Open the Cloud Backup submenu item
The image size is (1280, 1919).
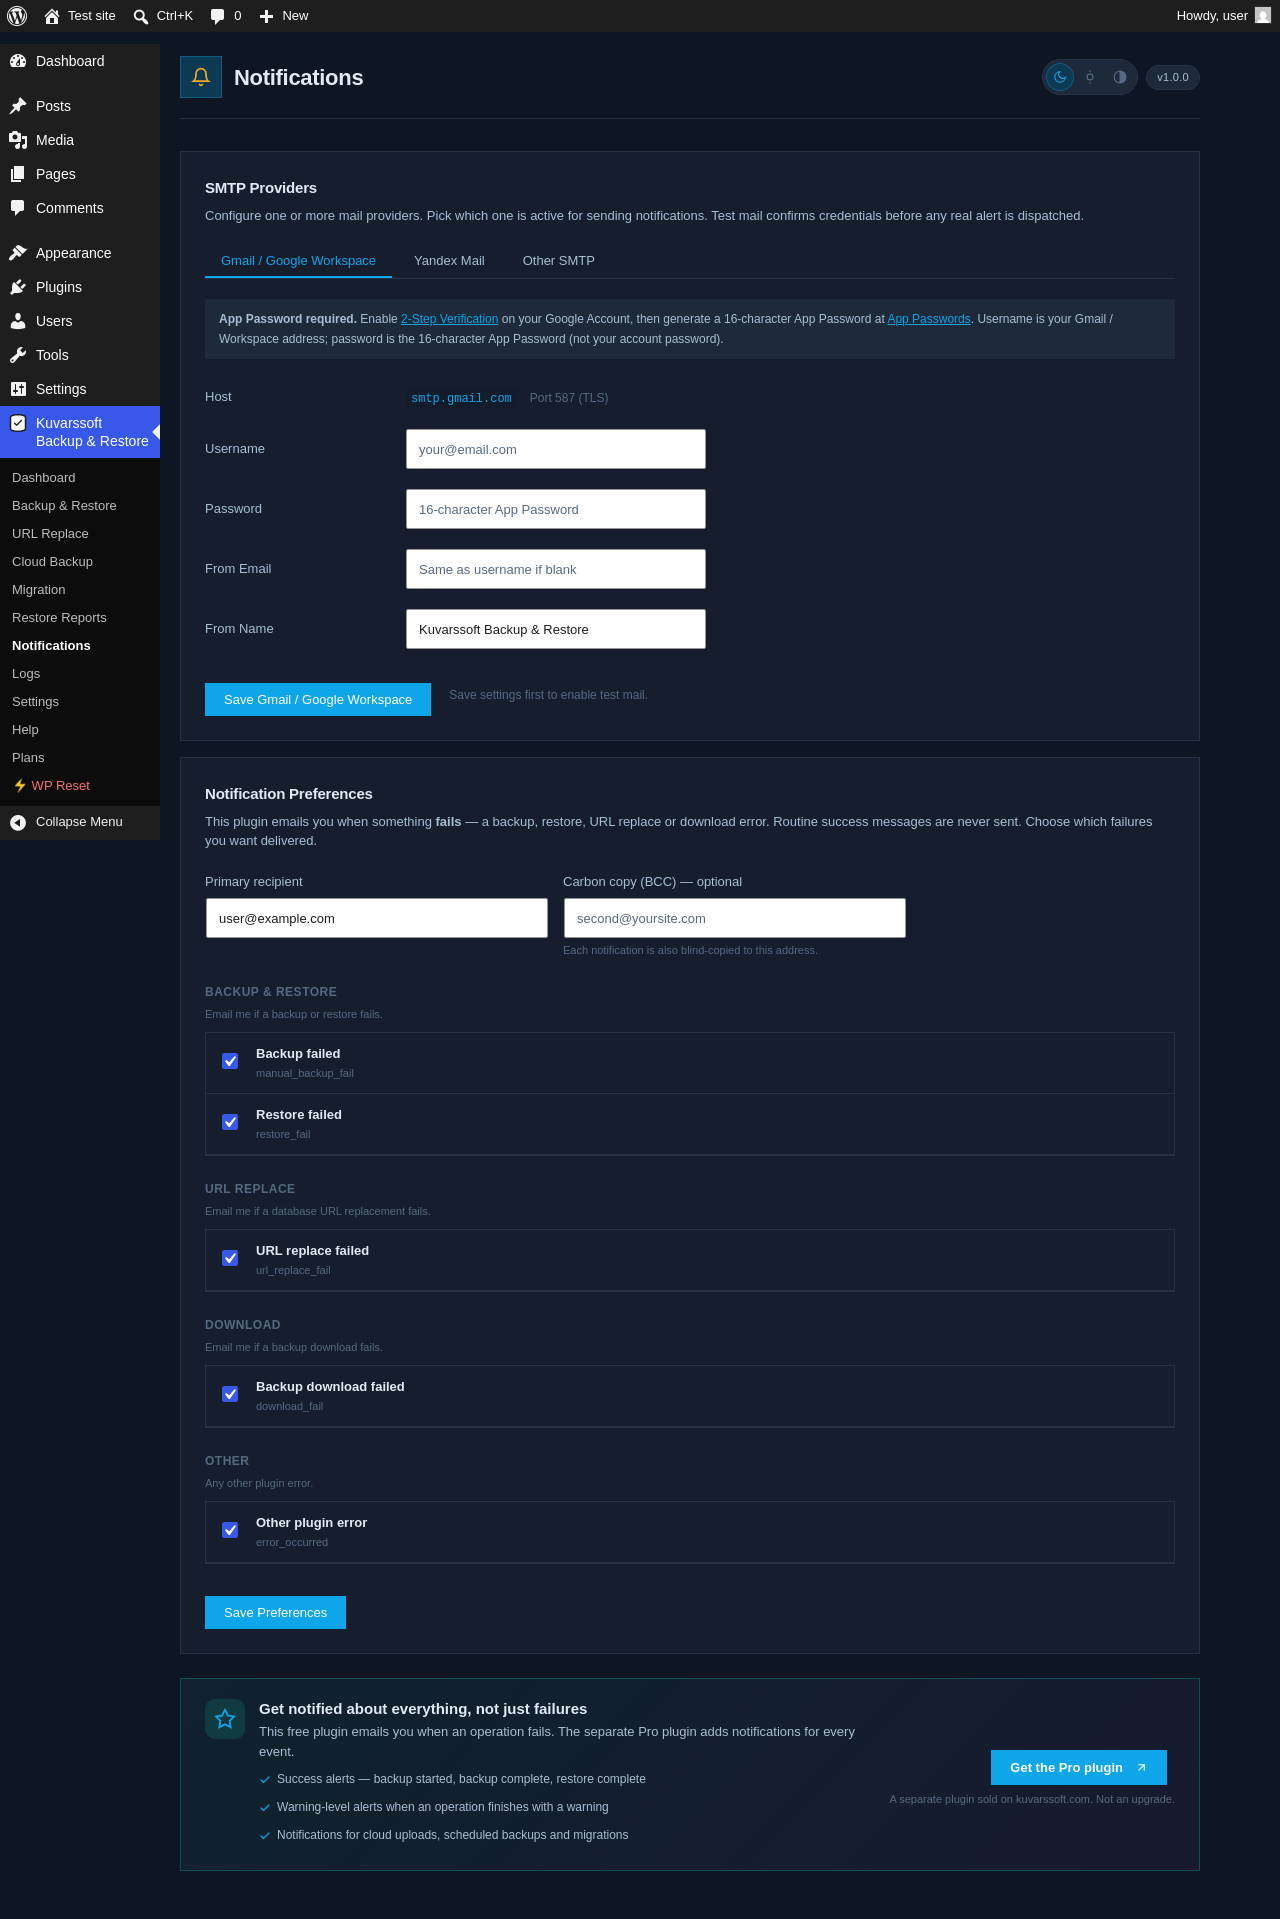52,562
